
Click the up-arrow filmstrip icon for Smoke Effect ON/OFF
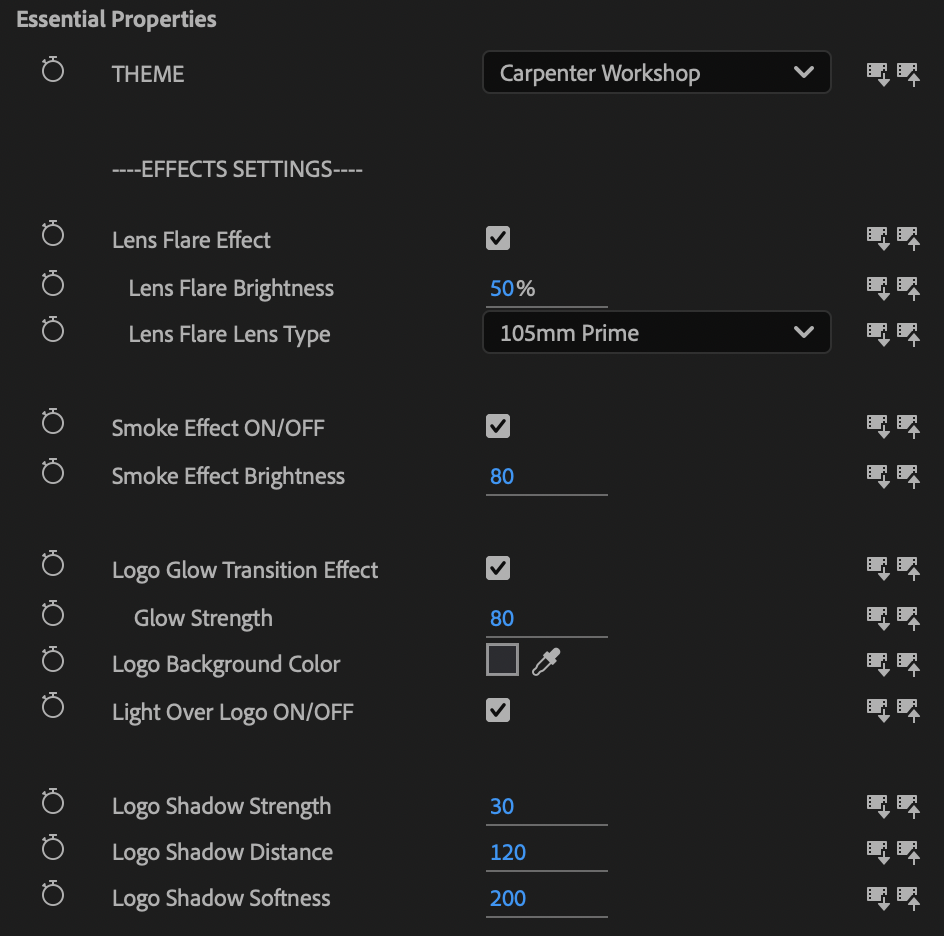click(x=908, y=427)
